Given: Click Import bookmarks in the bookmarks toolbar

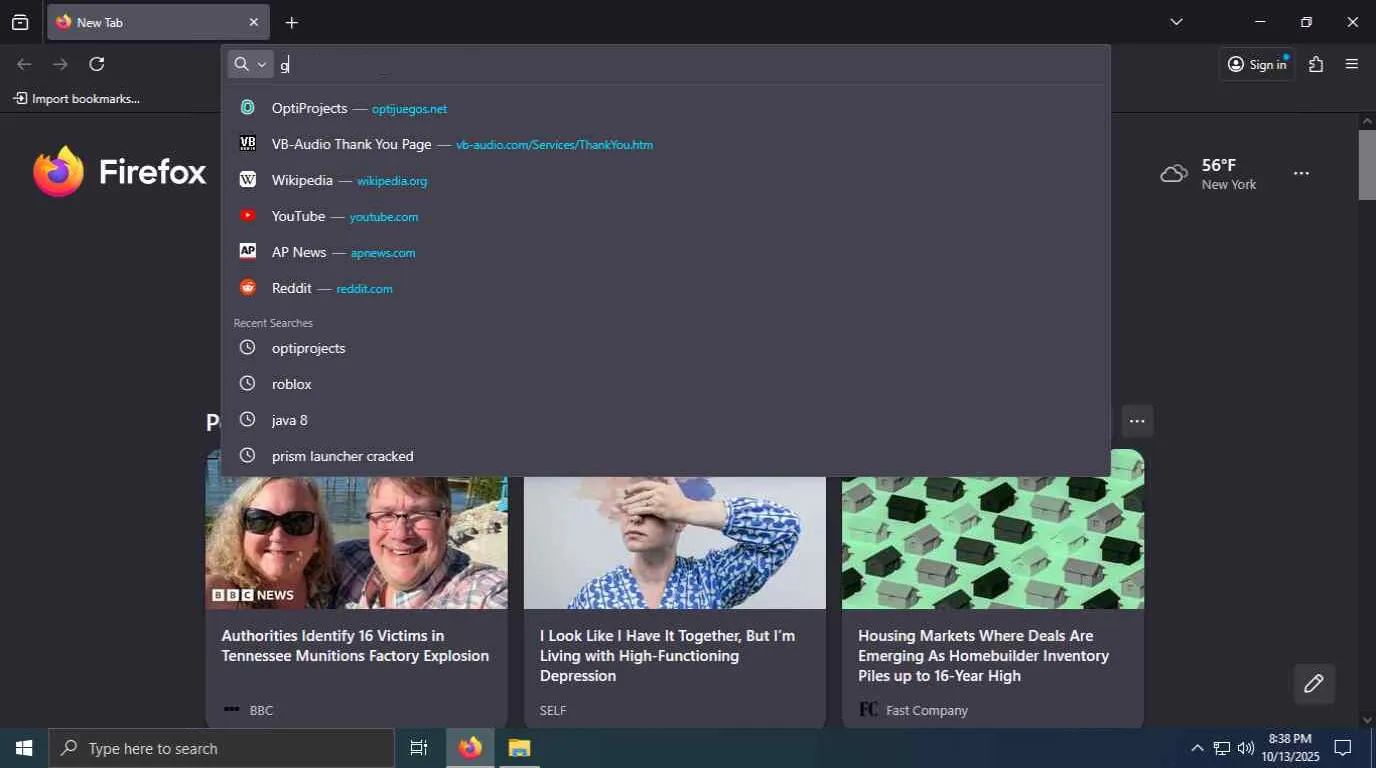Looking at the screenshot, I should tap(77, 98).
